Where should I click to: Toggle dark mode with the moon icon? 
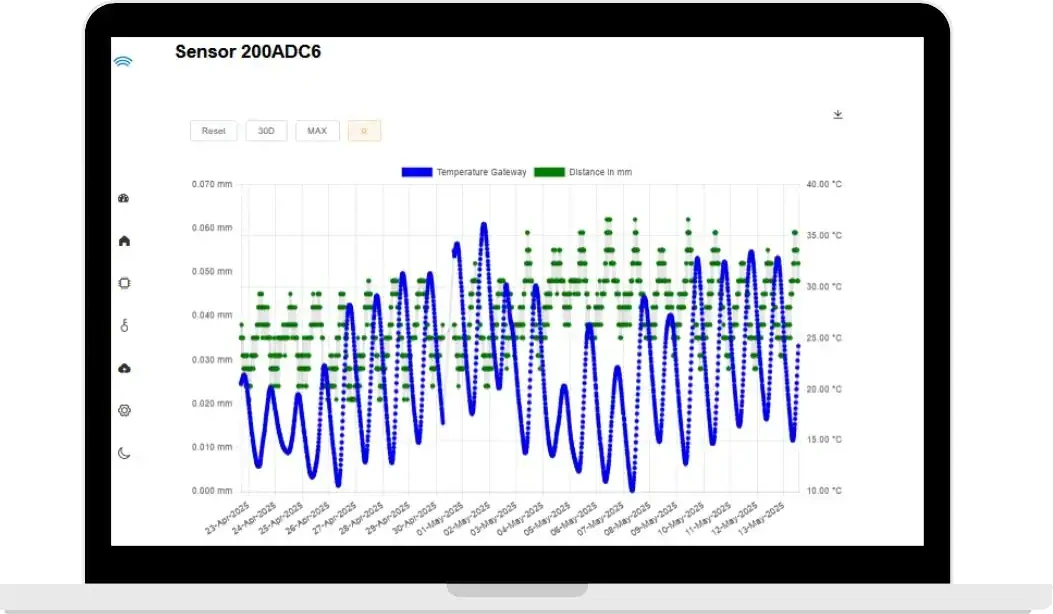(x=124, y=453)
